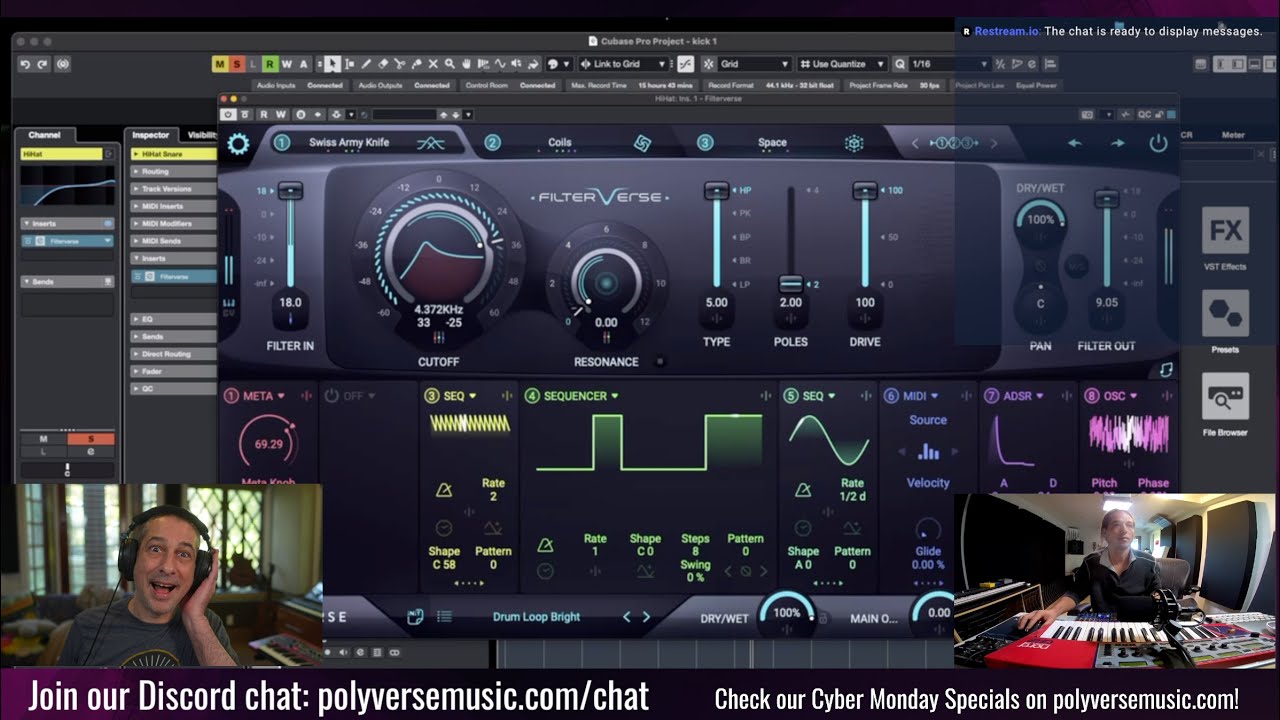Toggle the Filterverse power button
Viewport: 1280px width, 720px height.
point(1158,143)
